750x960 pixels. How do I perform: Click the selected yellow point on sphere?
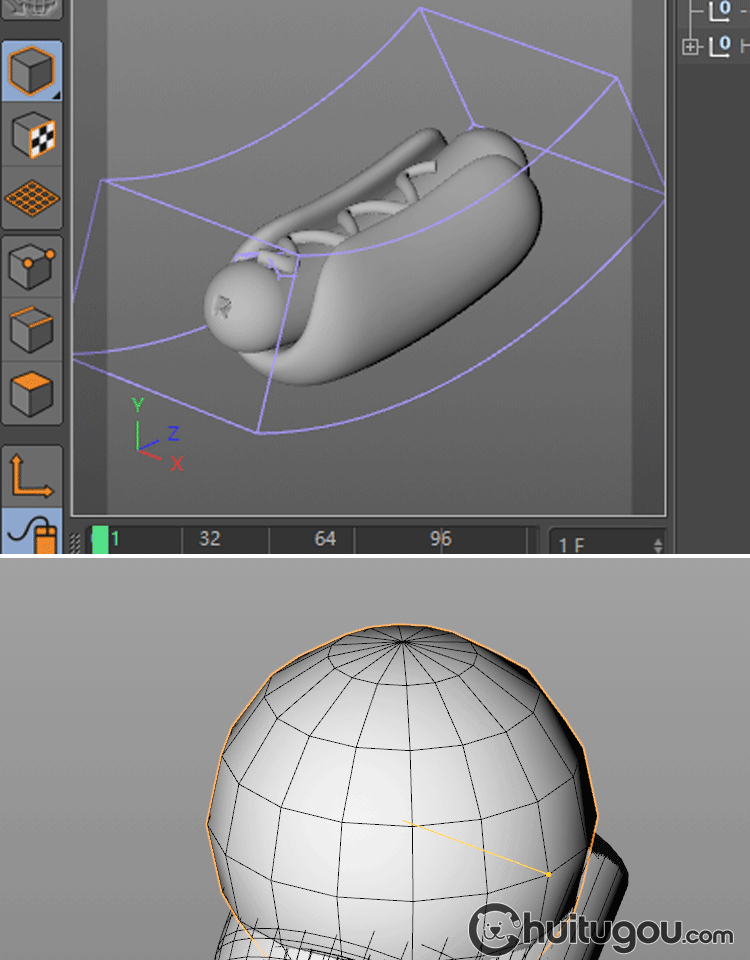tap(548, 875)
